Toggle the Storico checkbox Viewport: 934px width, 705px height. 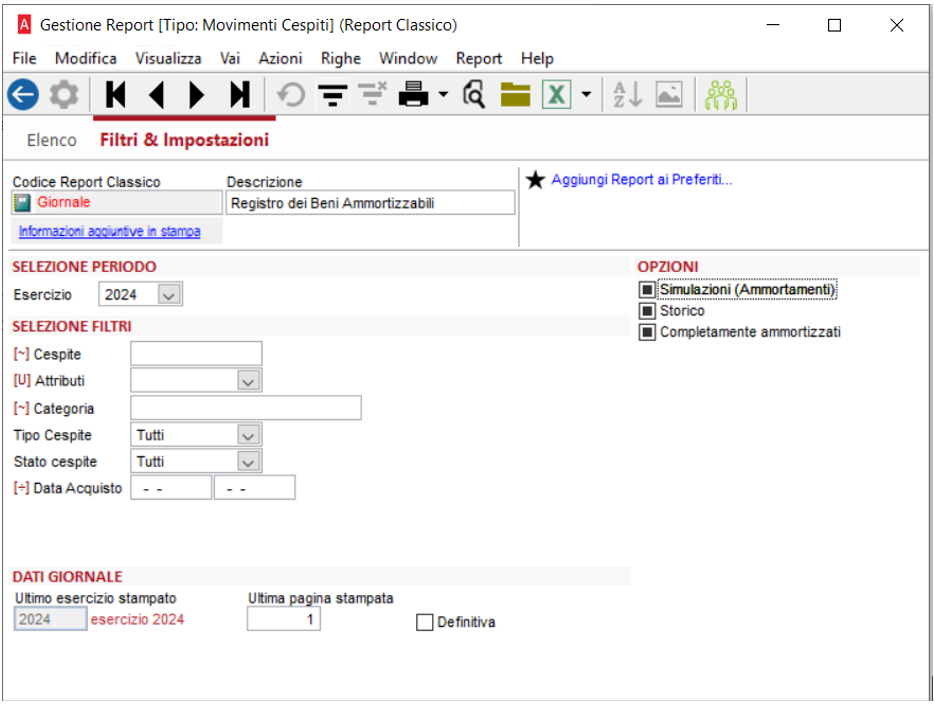tap(647, 311)
